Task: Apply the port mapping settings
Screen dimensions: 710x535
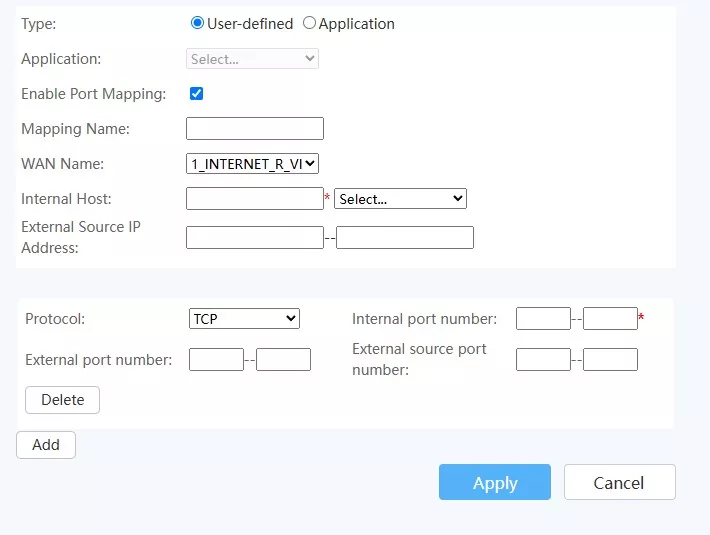Action: coord(495,482)
